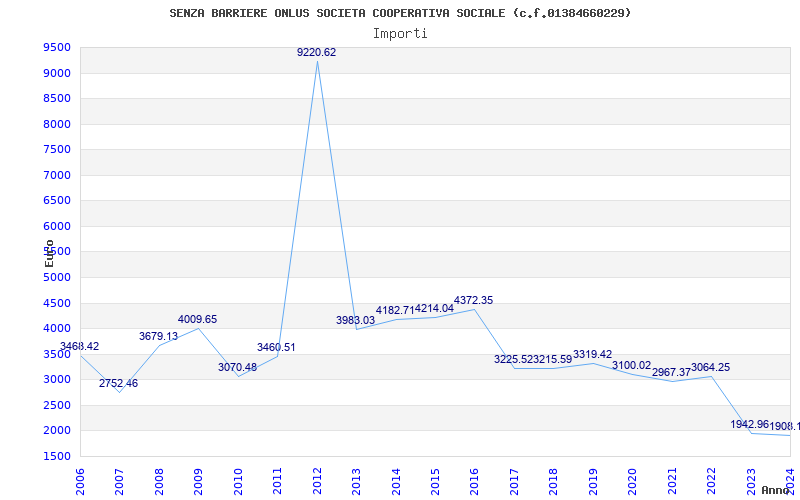
Task: Click the 2011 year axis label
Action: coord(277,481)
